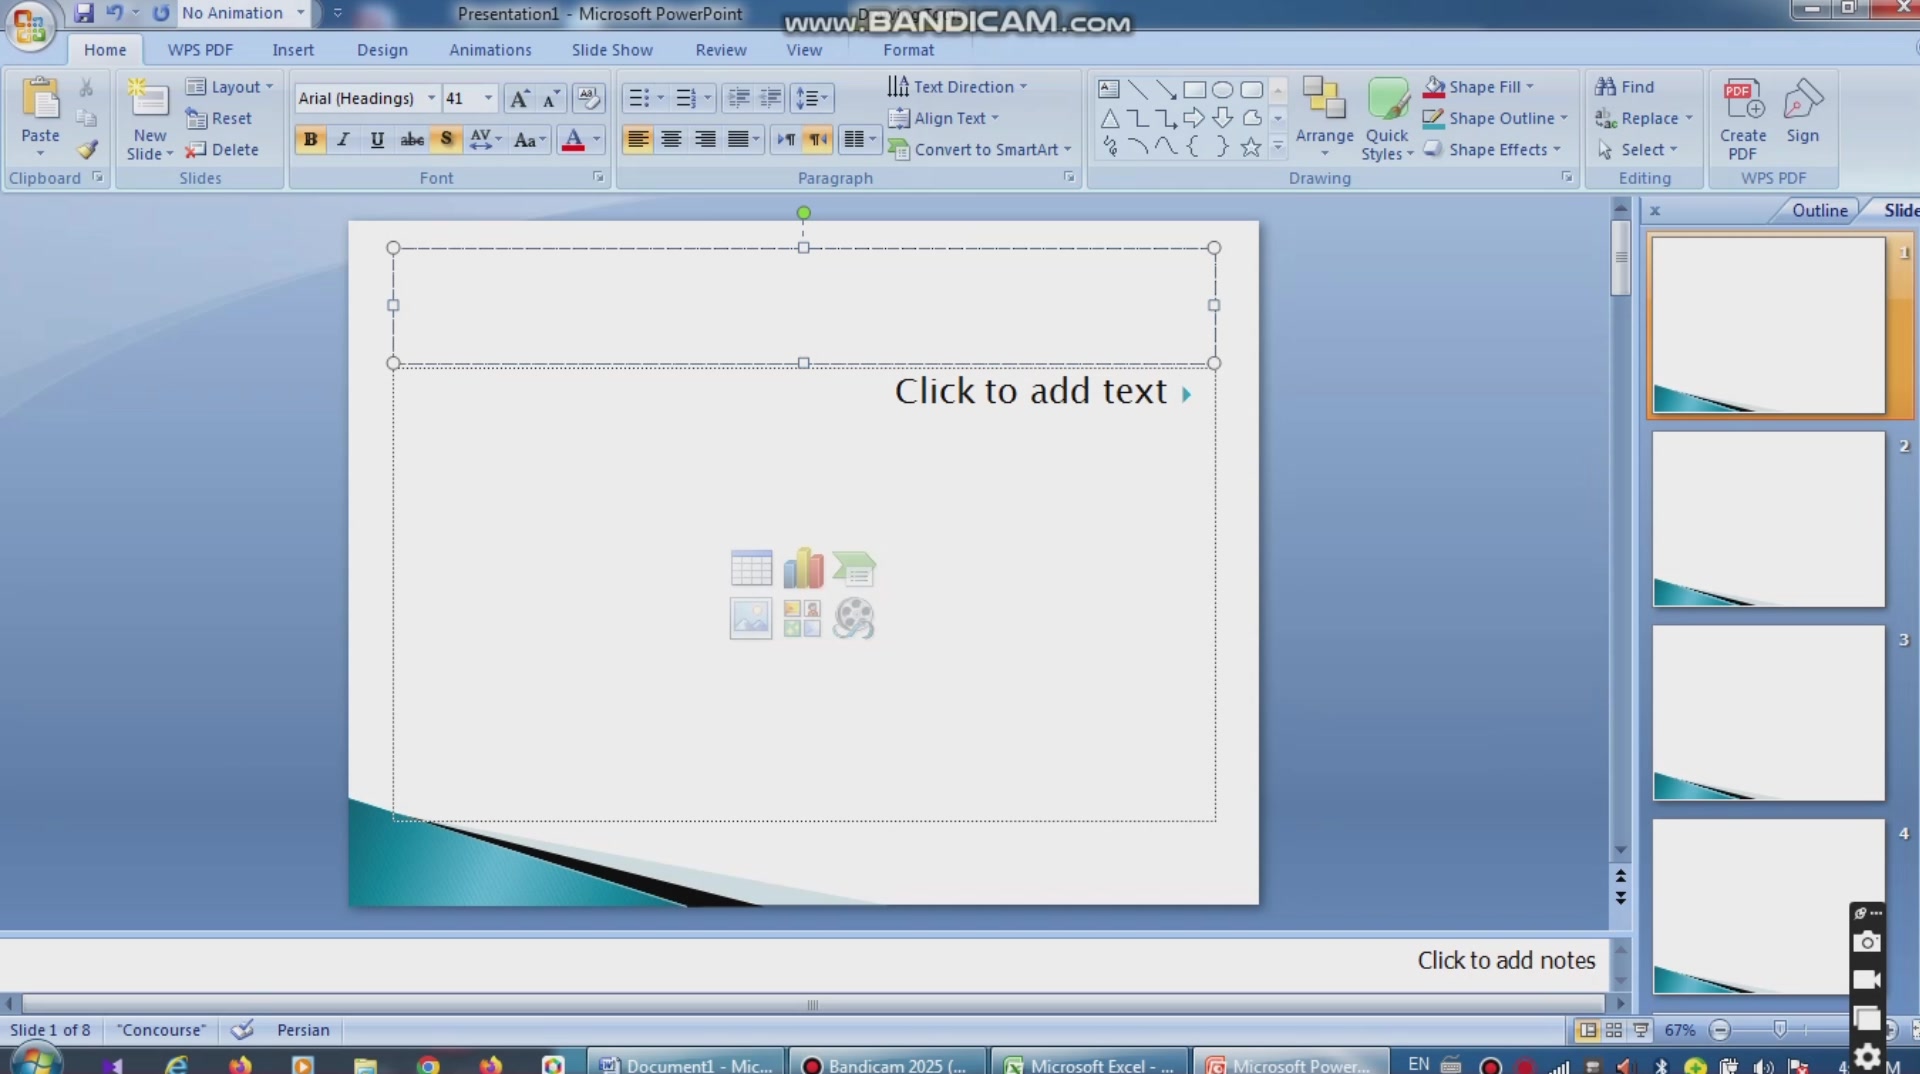
Task: Choose the star shape in shapes gallery
Action: pos(1250,148)
